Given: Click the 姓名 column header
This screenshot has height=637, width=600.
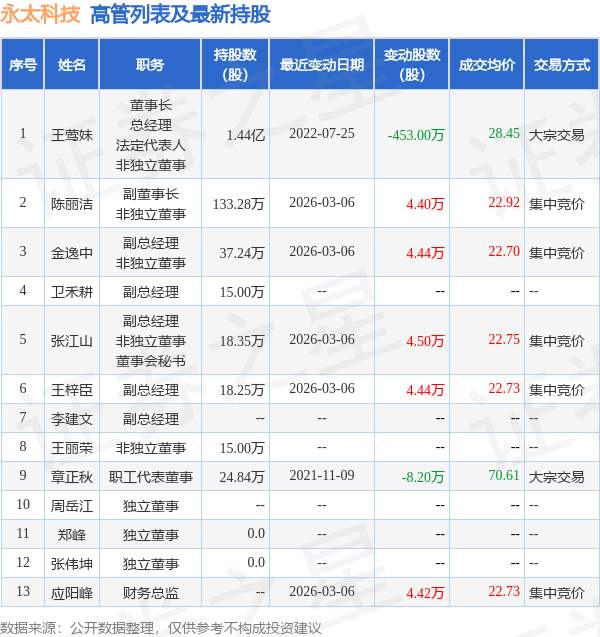Looking at the screenshot, I should (x=71, y=65).
